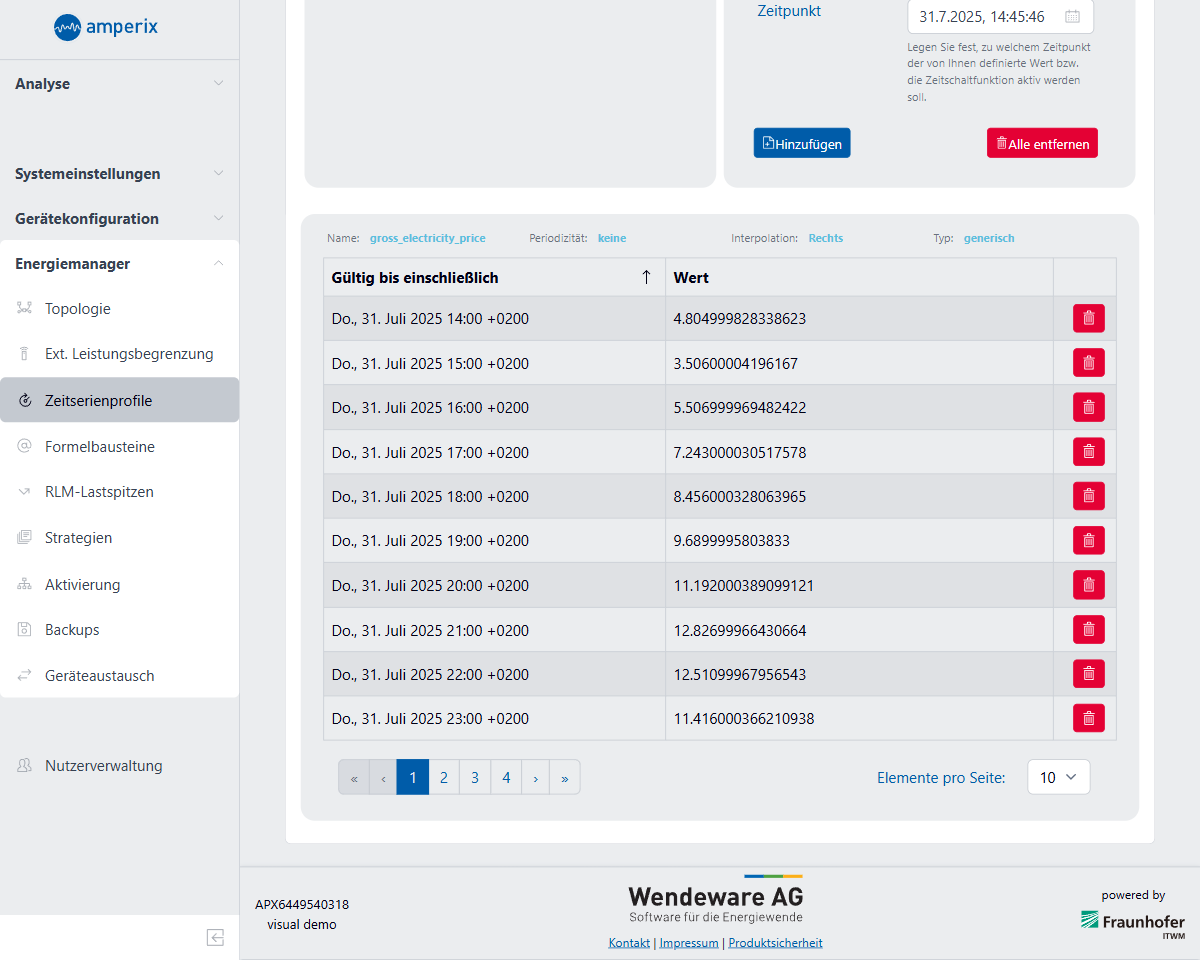The image size is (1200, 960).
Task: Open the Elemente pro Seite dropdown
Action: pyautogui.click(x=1058, y=777)
